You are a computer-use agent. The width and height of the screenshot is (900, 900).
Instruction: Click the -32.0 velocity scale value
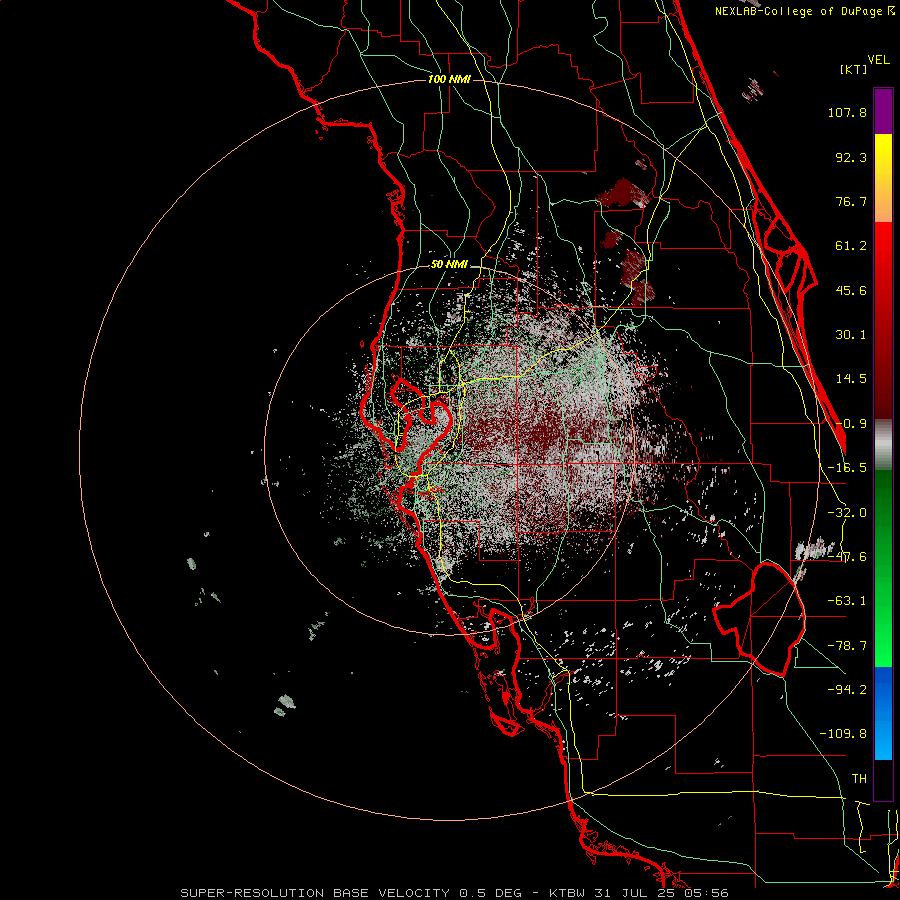coord(847,513)
